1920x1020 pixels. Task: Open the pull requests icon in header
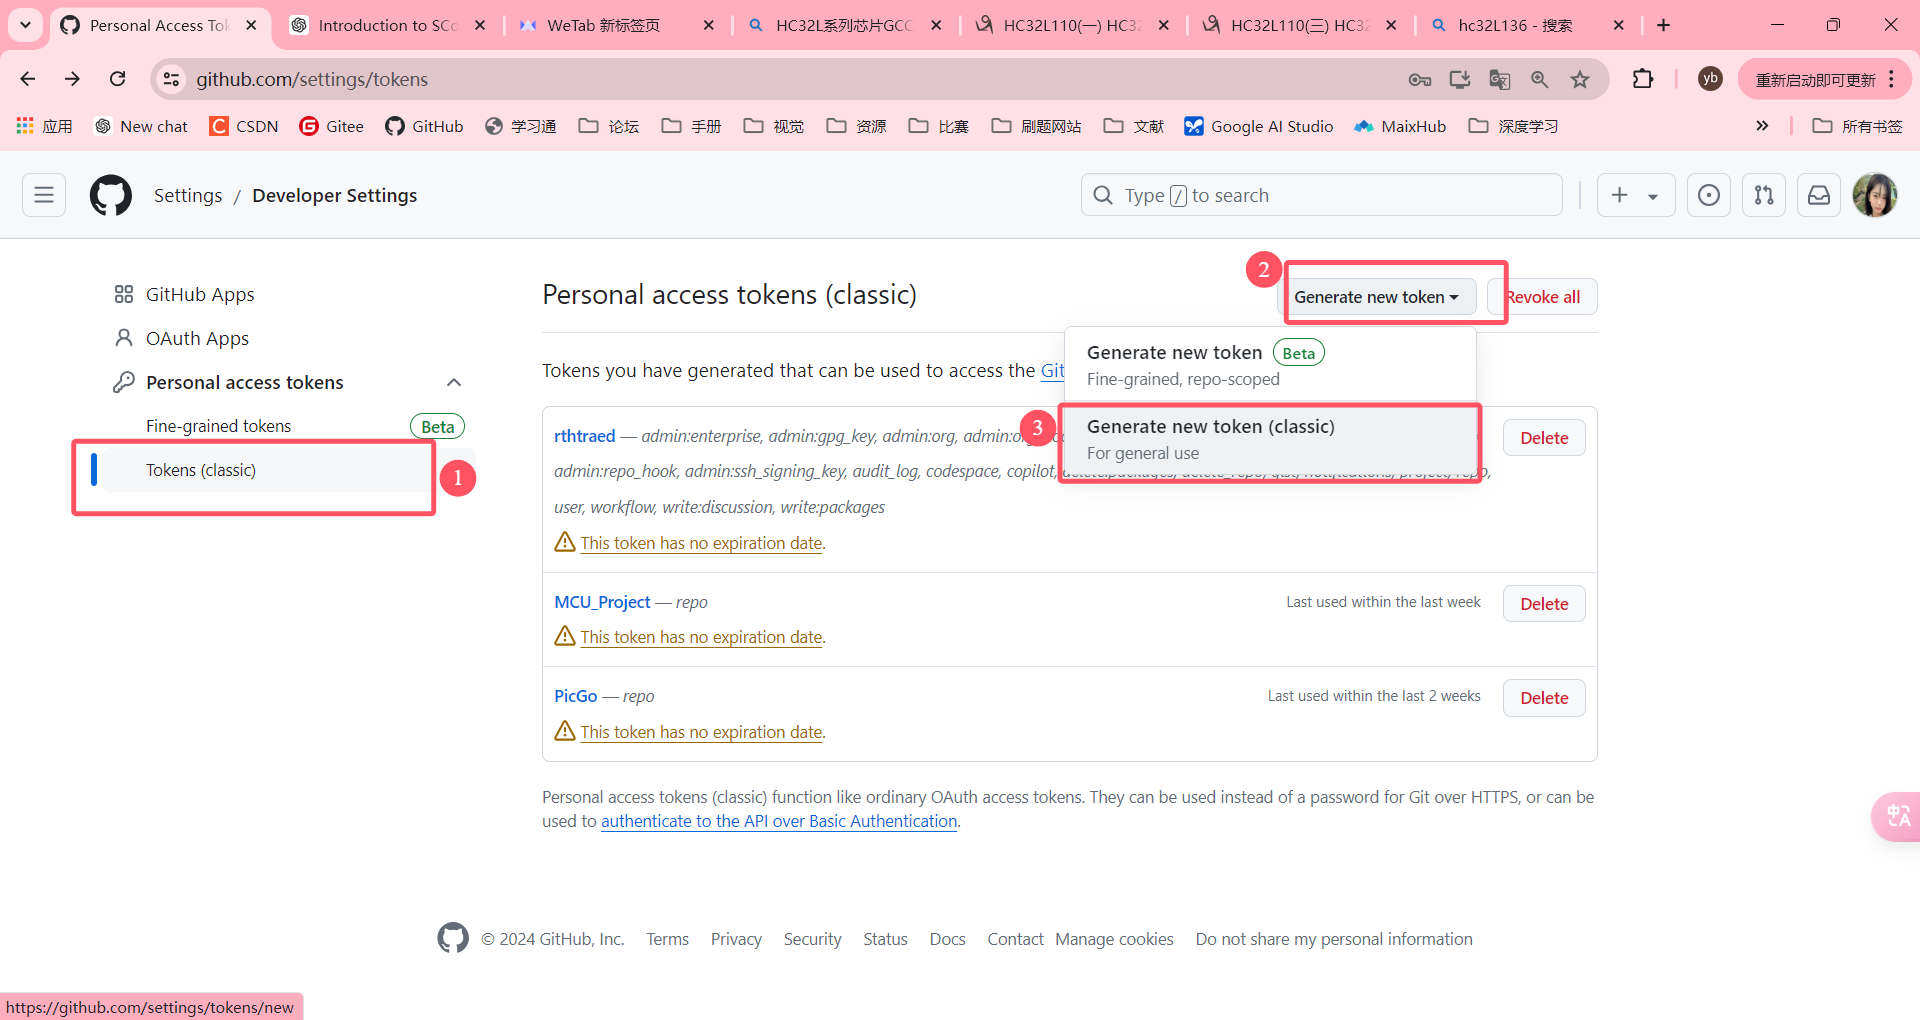point(1764,195)
